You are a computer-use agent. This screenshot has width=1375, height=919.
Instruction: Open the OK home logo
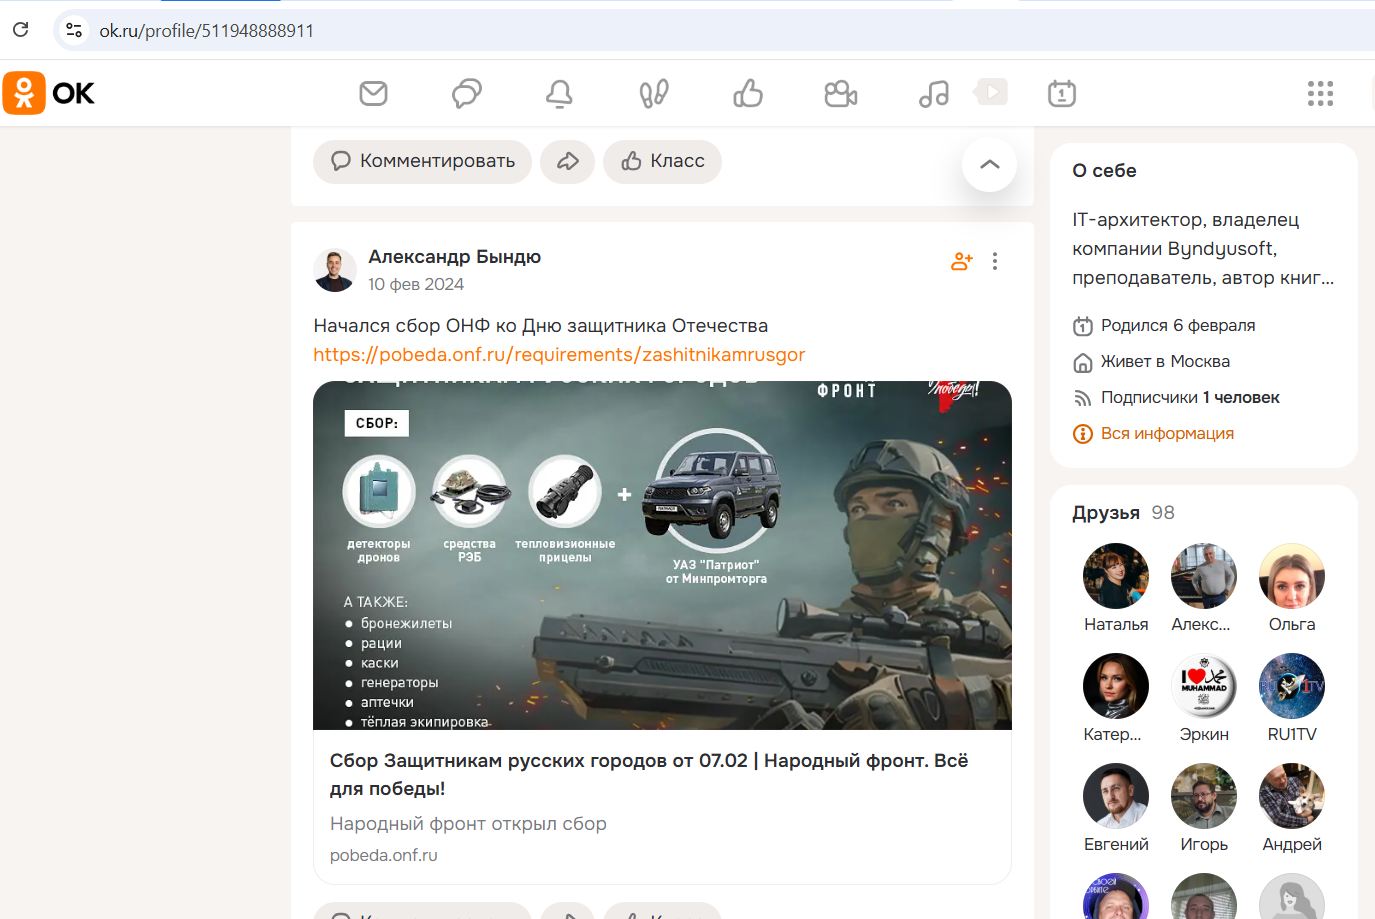[x=49, y=93]
